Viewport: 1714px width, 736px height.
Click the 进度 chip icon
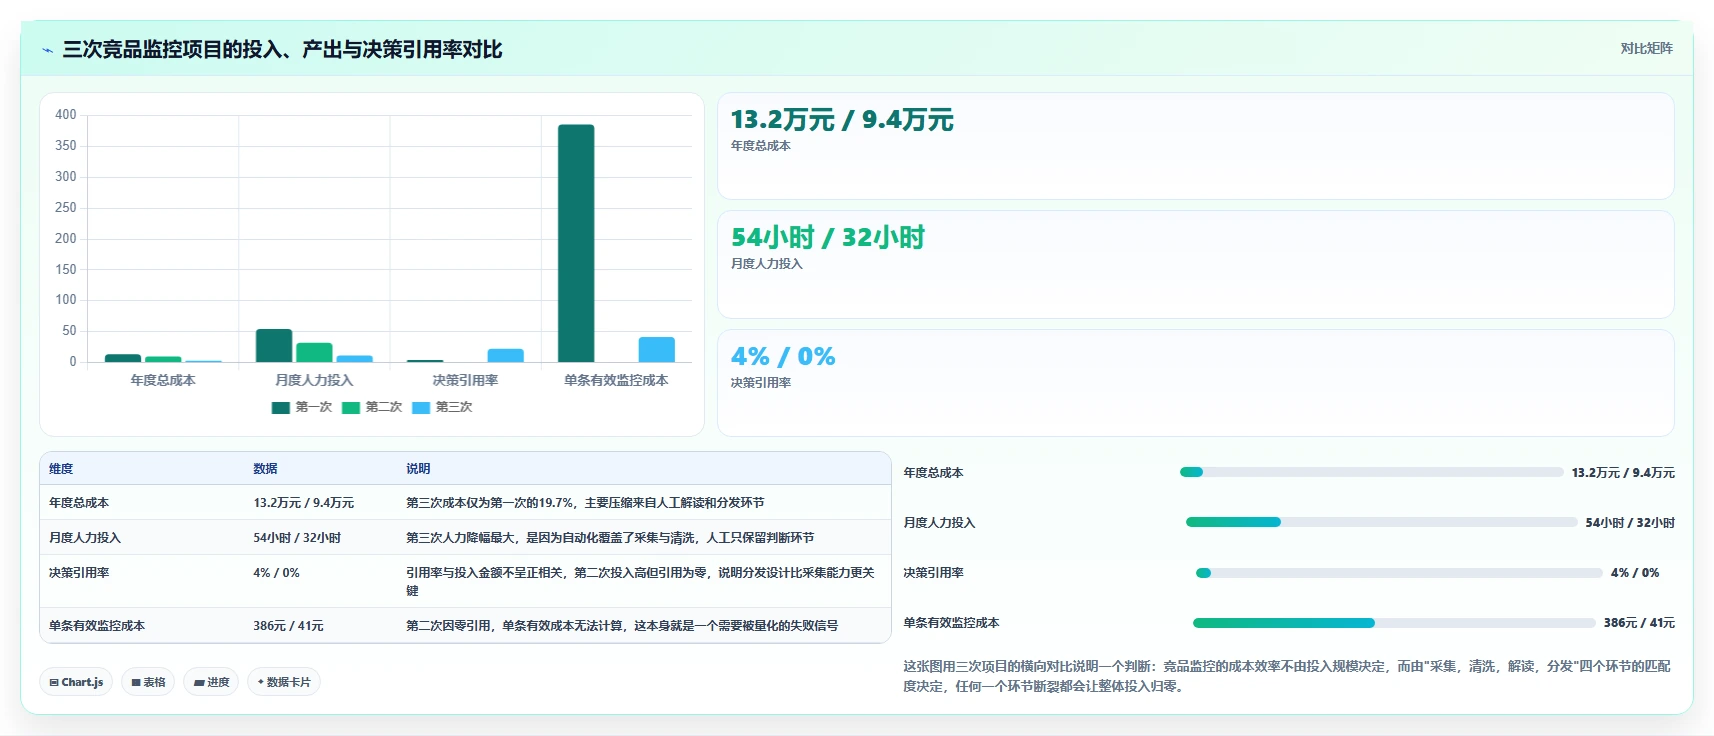coord(199,682)
